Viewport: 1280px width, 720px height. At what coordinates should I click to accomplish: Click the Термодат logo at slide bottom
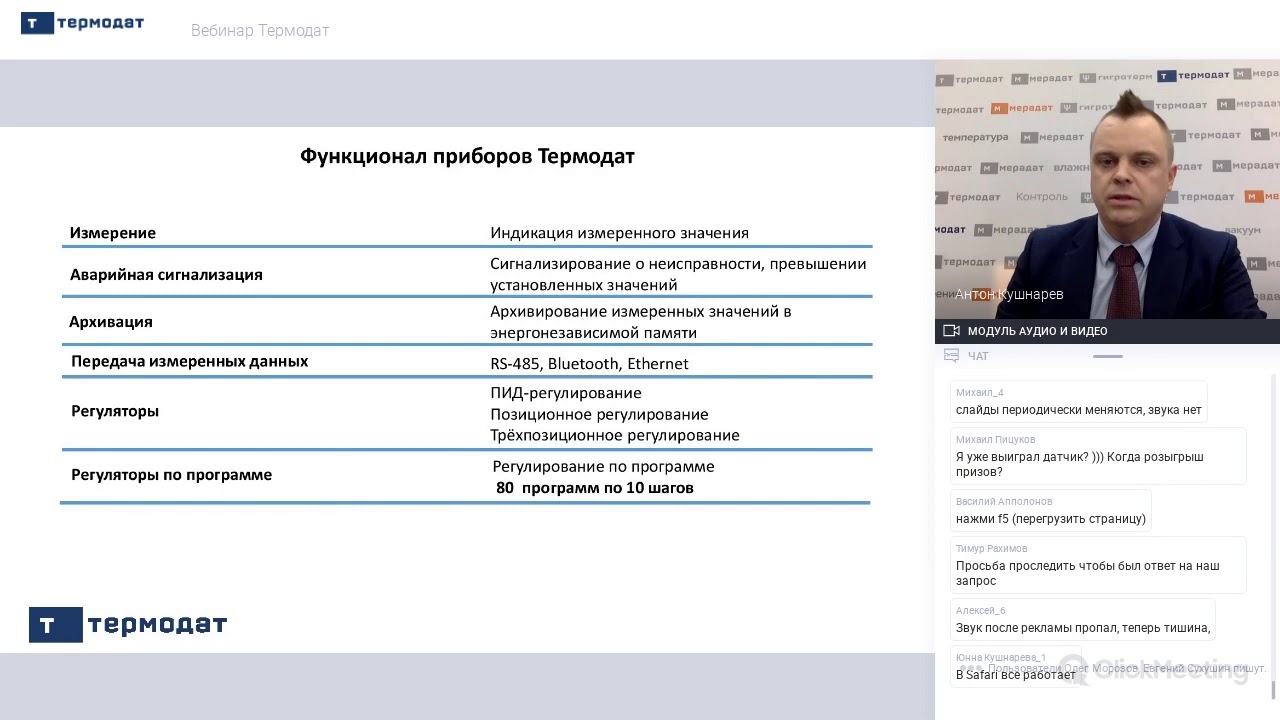(128, 625)
